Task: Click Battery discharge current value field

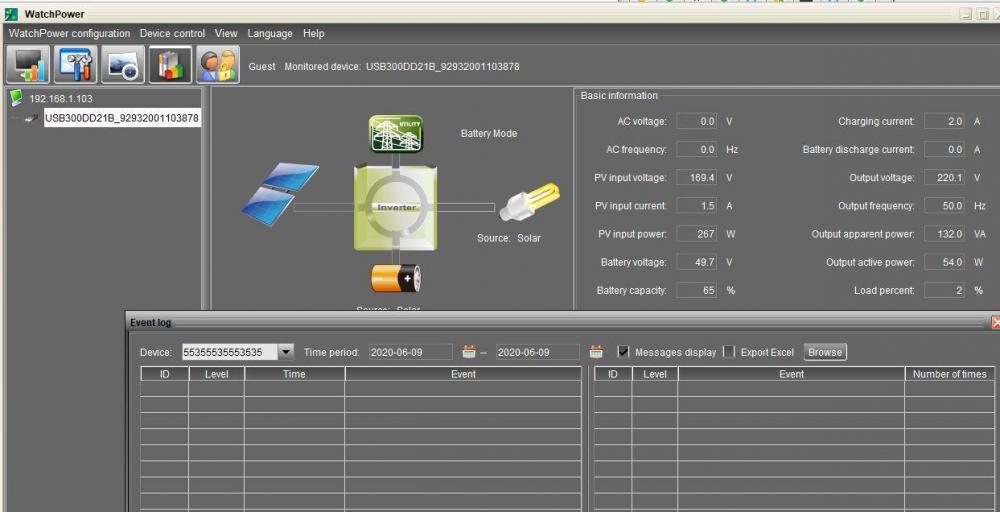Action: (x=945, y=149)
